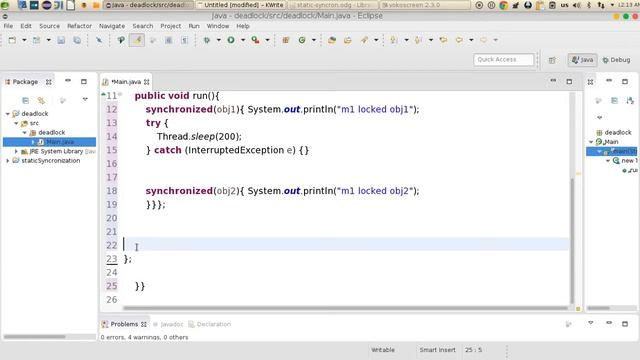This screenshot has width=640, height=360.
Task: Switch to the Declaration tab
Action: [210, 324]
